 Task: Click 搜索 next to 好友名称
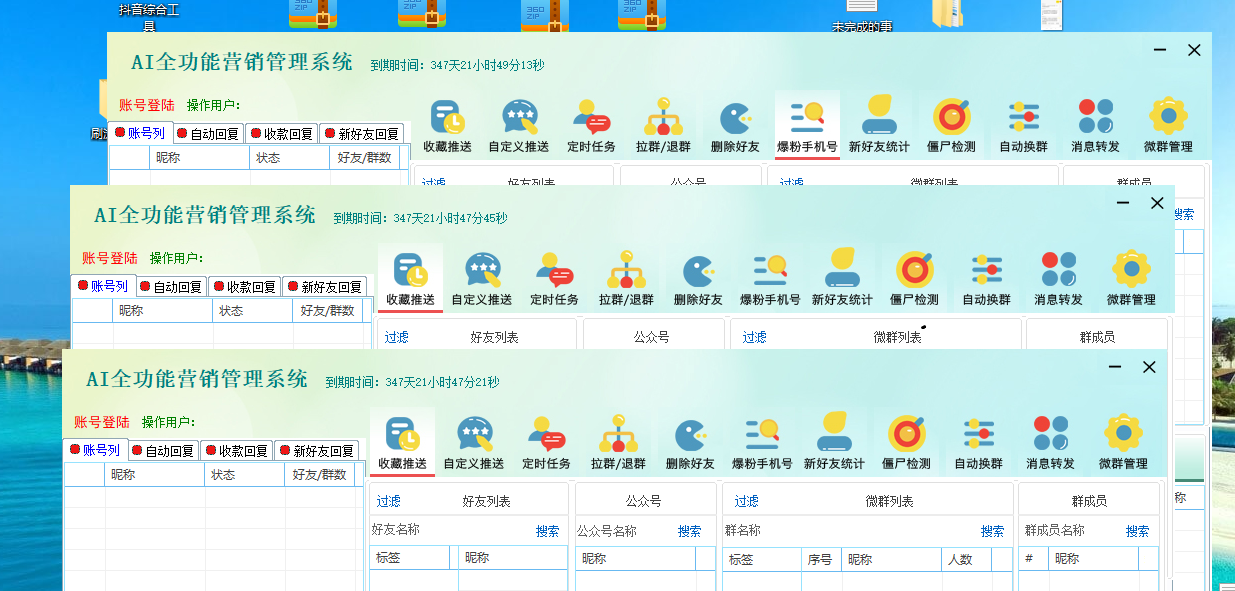tap(547, 531)
